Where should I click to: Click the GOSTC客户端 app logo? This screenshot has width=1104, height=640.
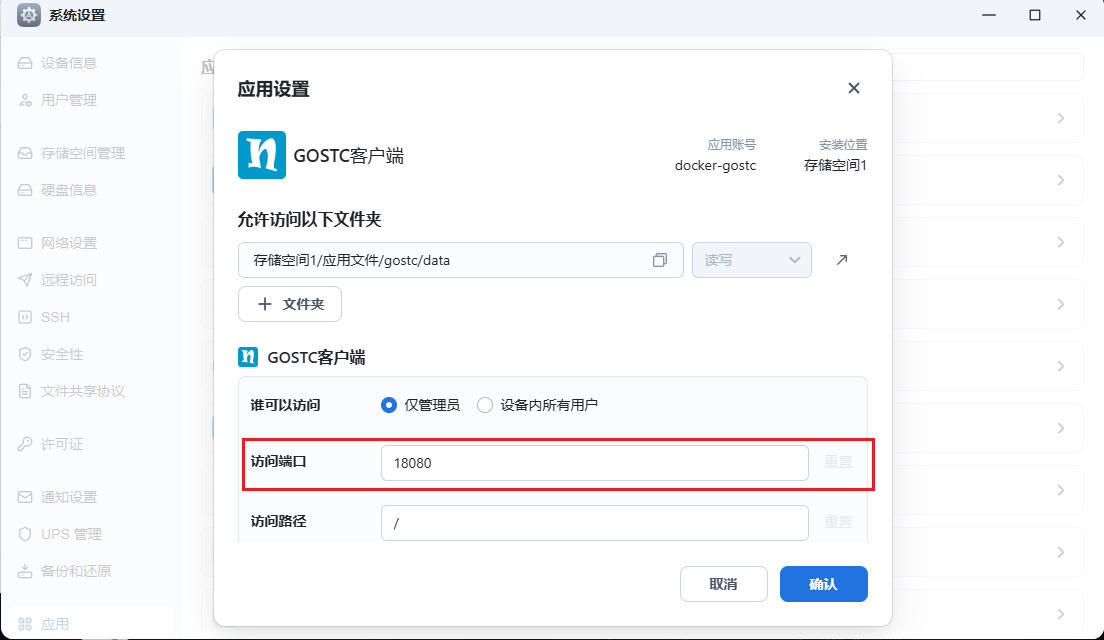[262, 155]
